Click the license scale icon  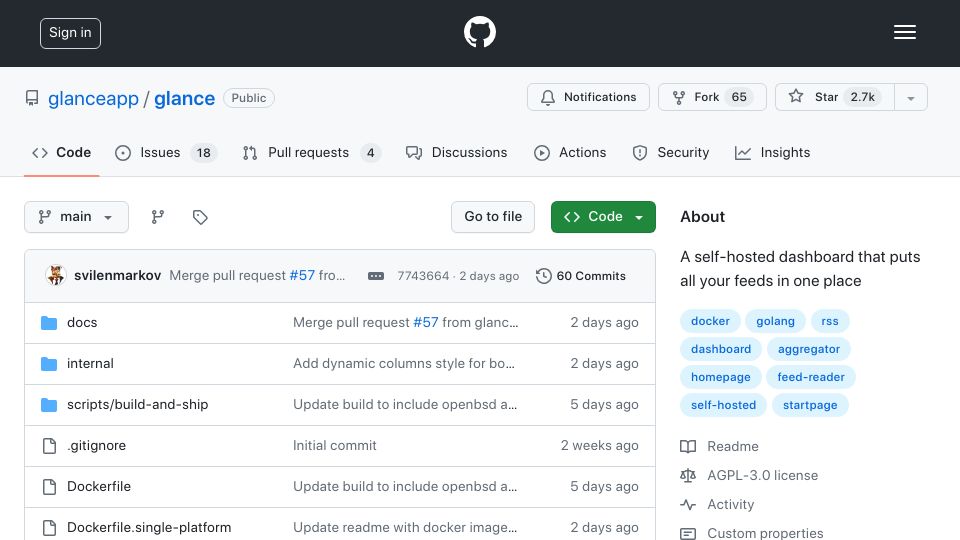(x=688, y=476)
